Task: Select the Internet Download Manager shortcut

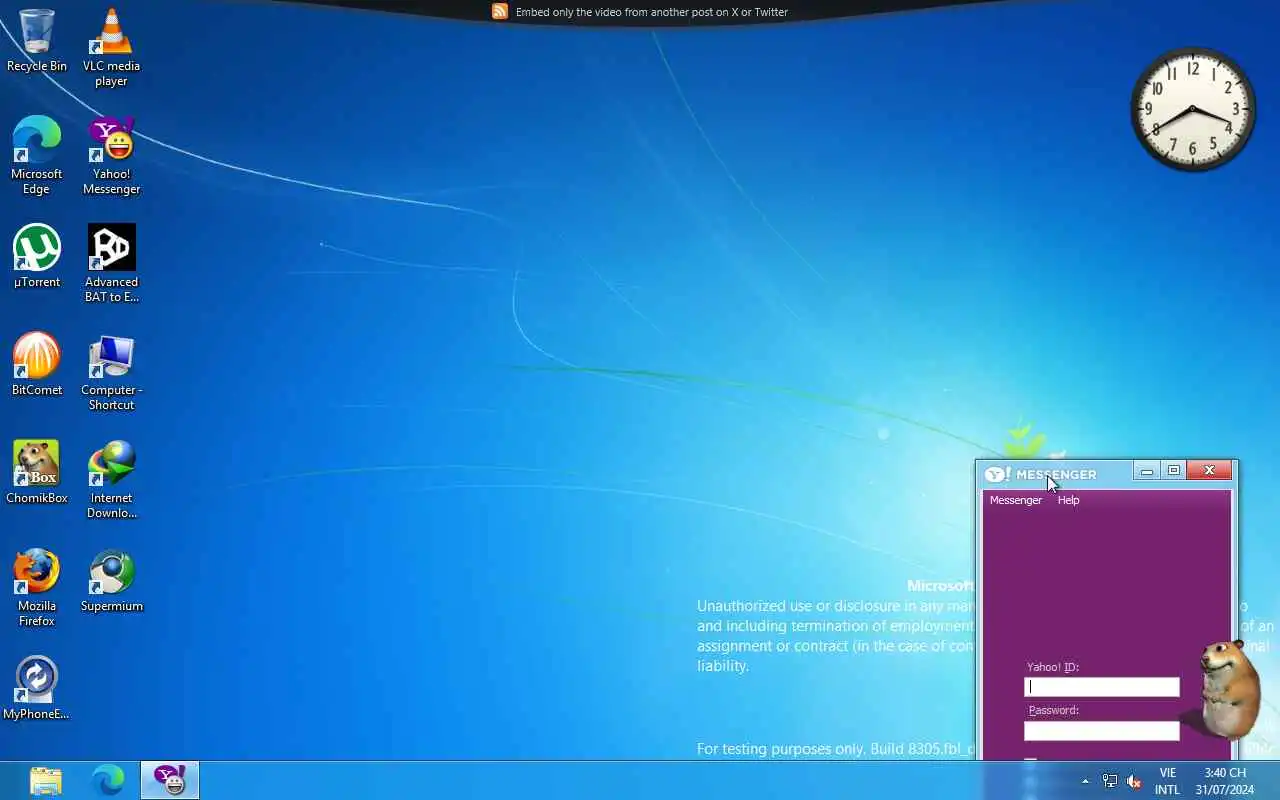Action: (x=111, y=479)
